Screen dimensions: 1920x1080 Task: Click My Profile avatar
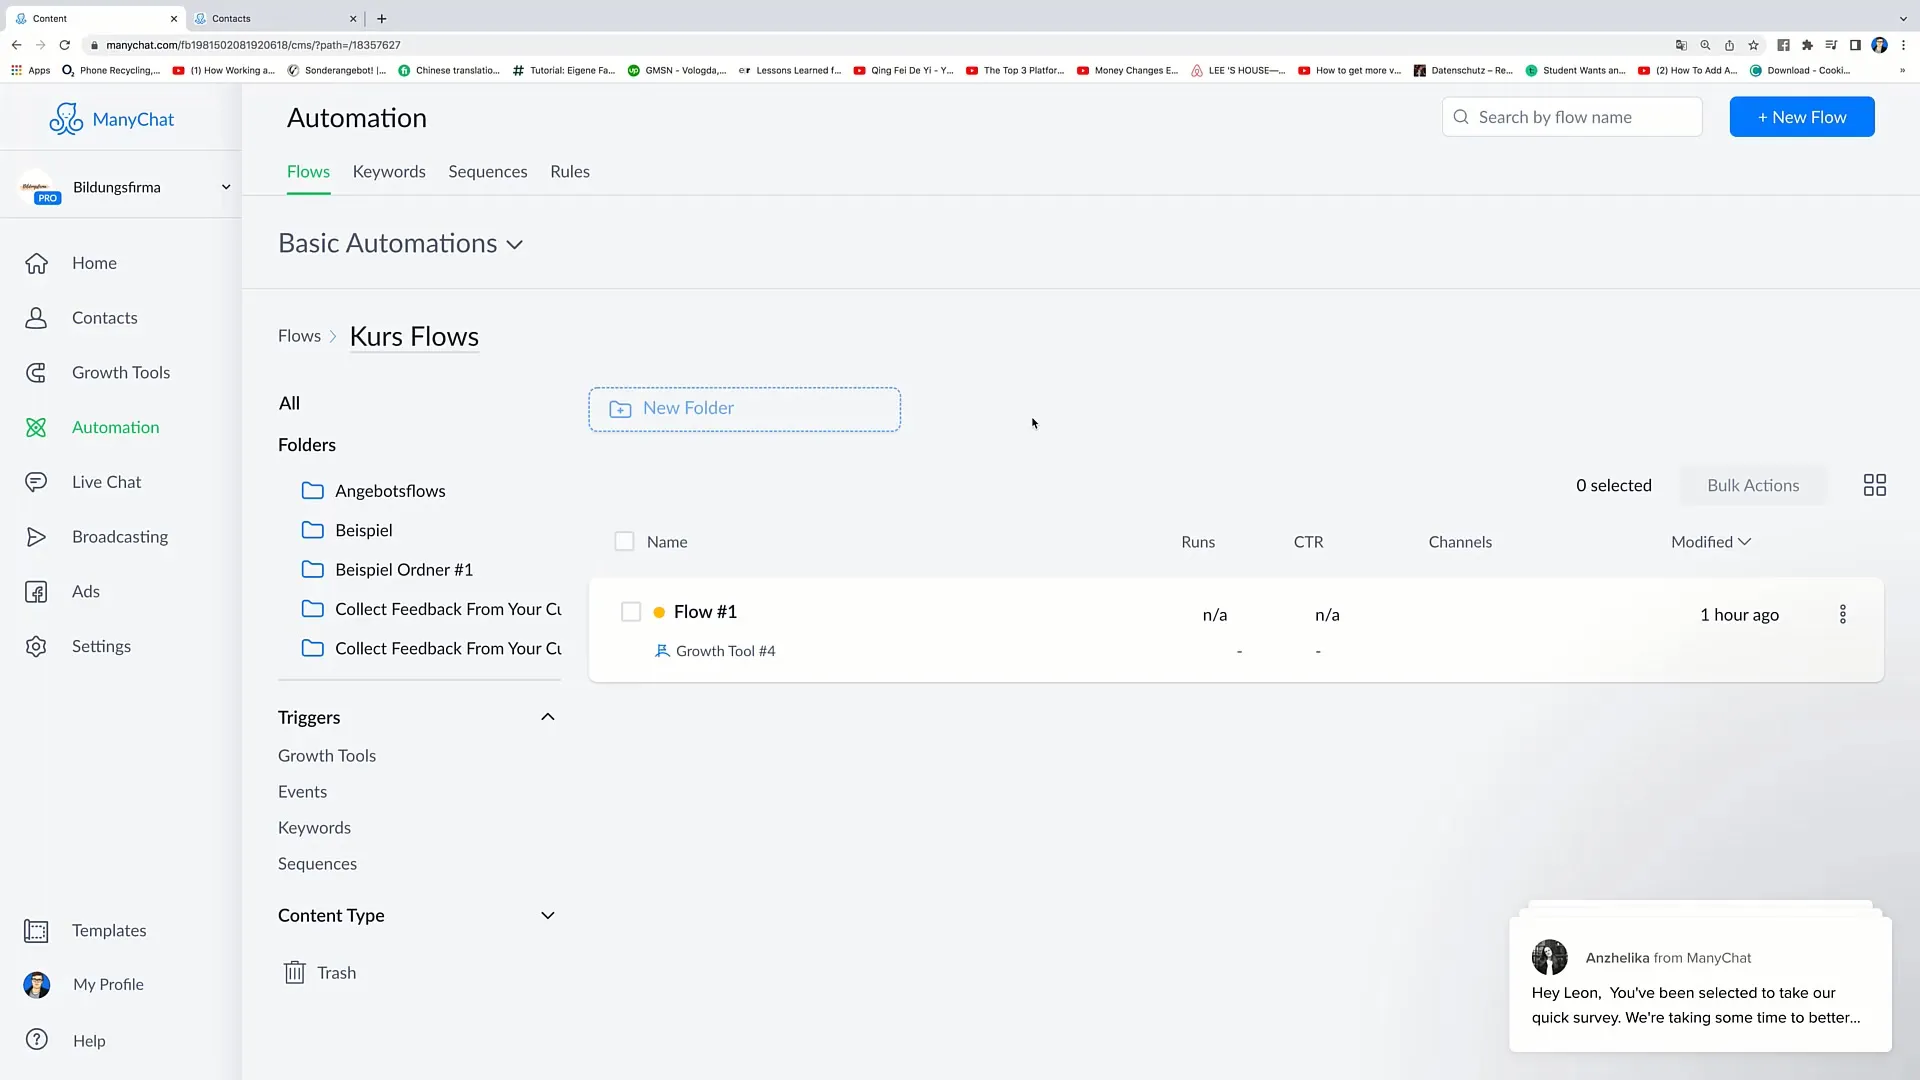37,985
